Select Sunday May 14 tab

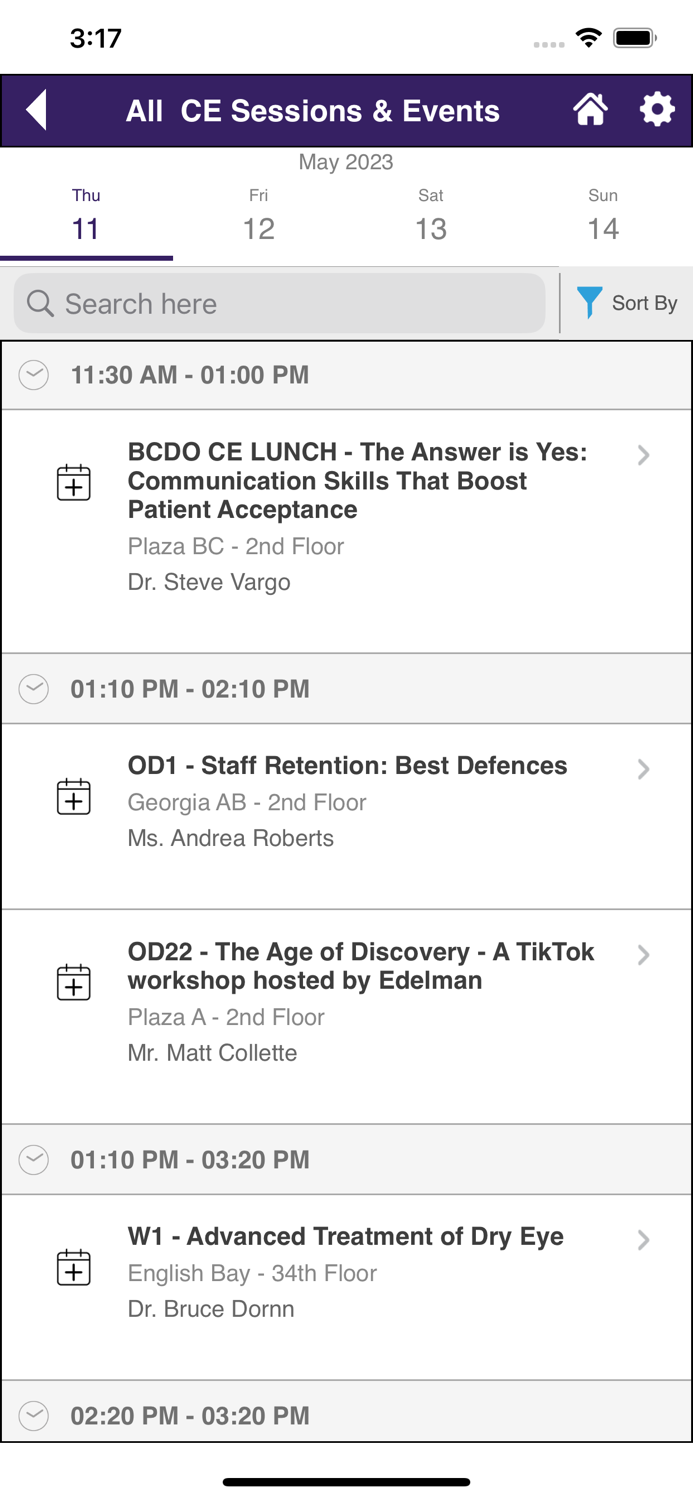(603, 213)
